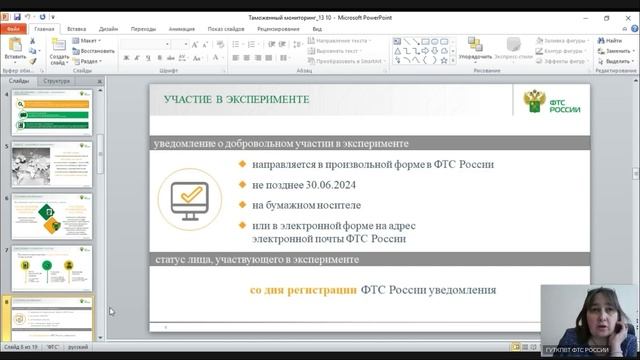Viewport: 640px width, 360px height.
Task: Switch to Outline (Структура) pane tab
Action: click(56, 81)
